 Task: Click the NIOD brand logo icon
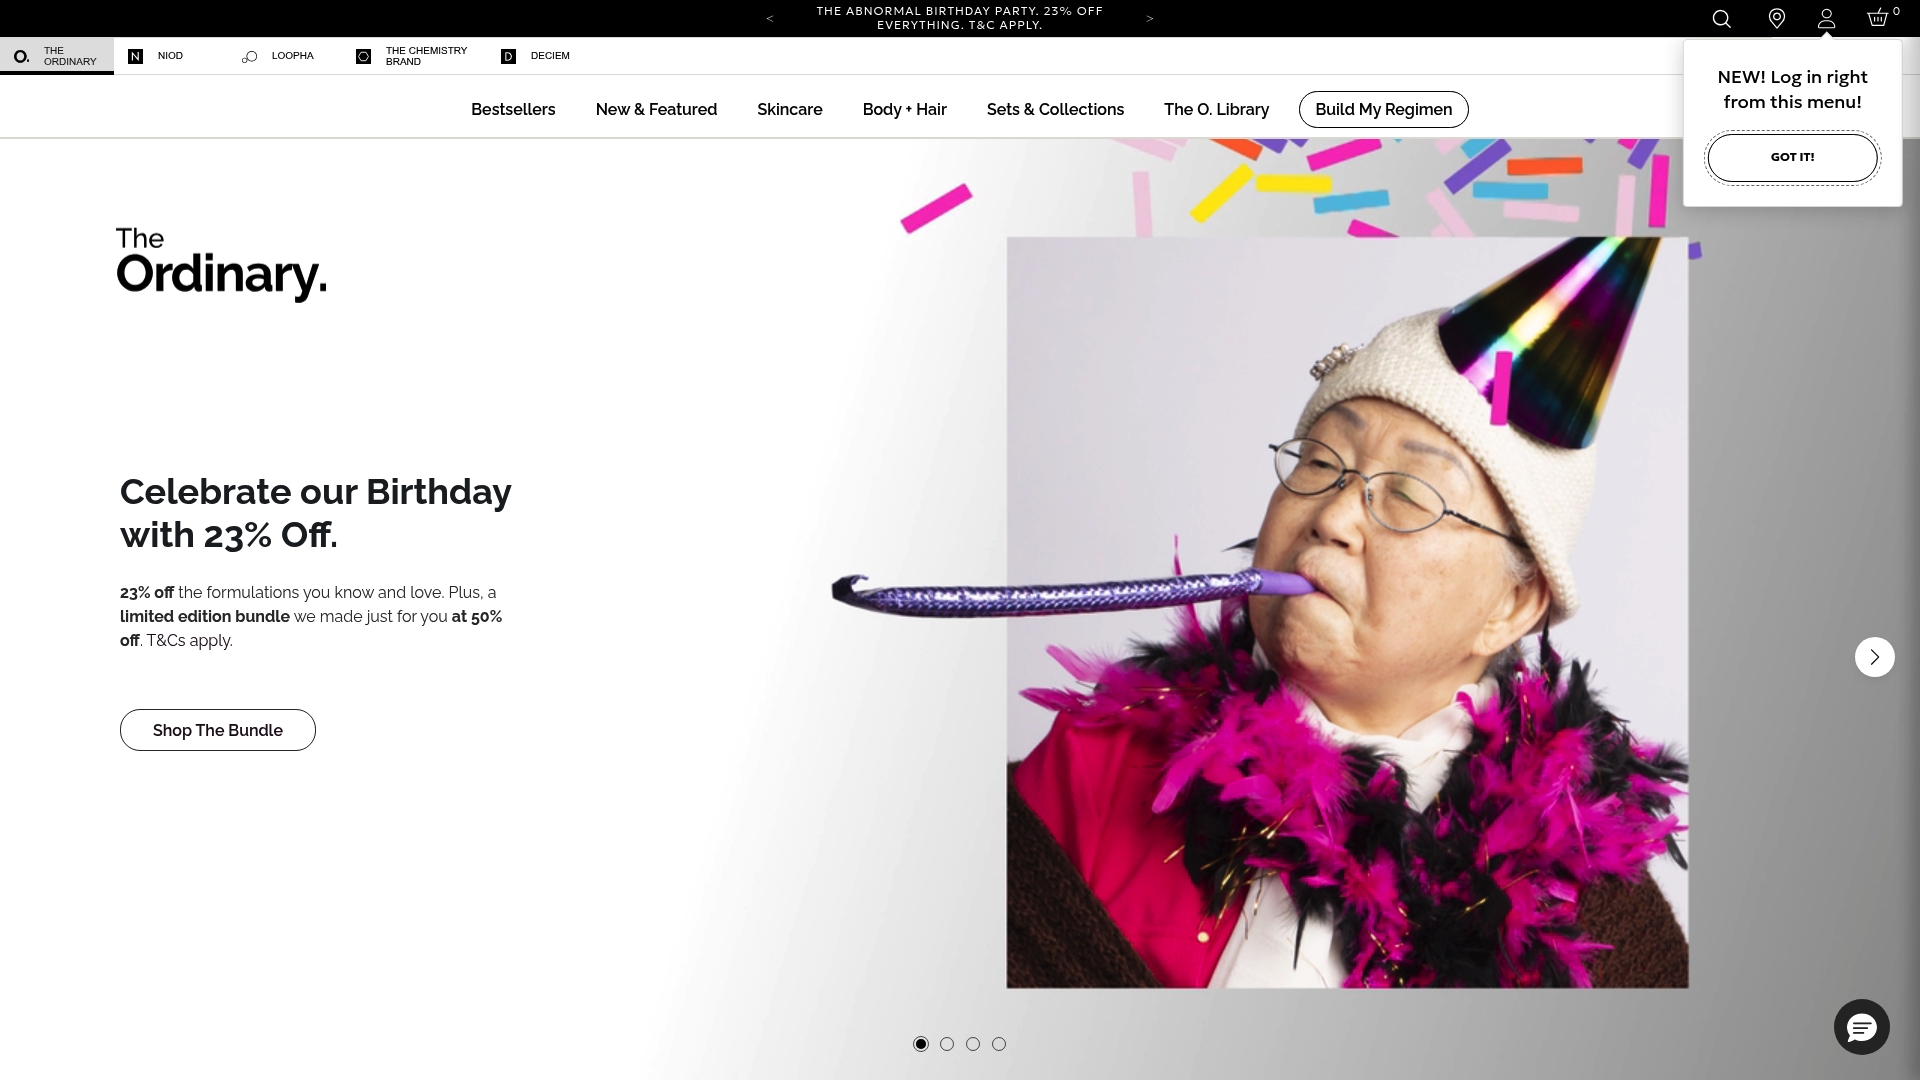coord(135,56)
